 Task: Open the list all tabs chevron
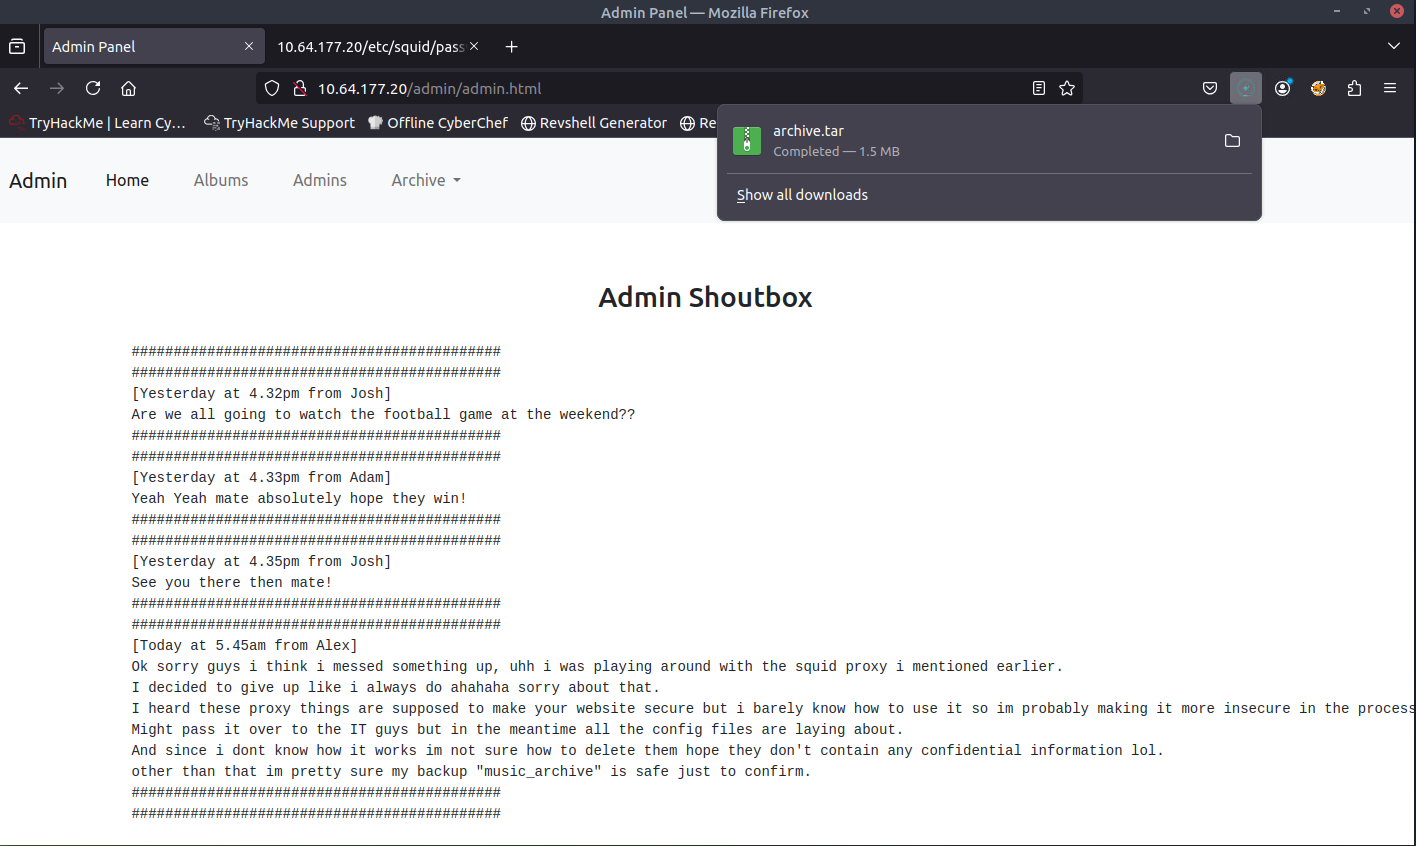click(1394, 46)
